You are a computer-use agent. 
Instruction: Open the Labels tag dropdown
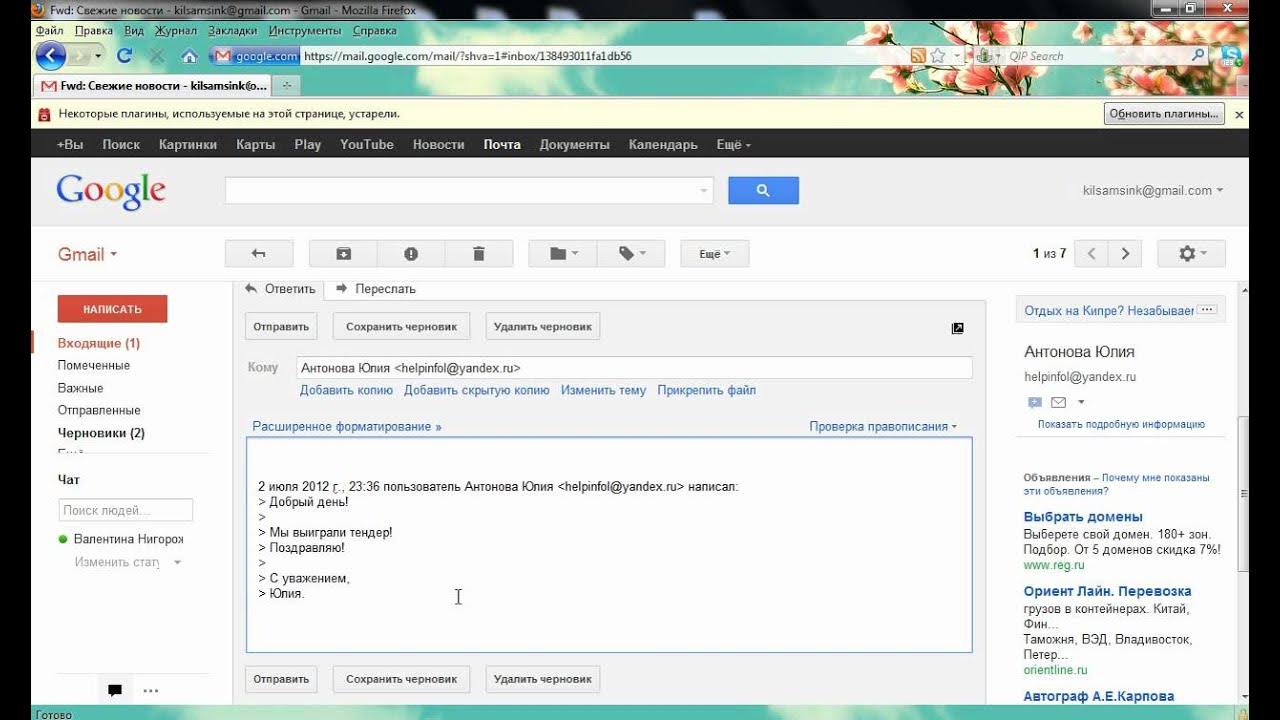click(x=632, y=254)
